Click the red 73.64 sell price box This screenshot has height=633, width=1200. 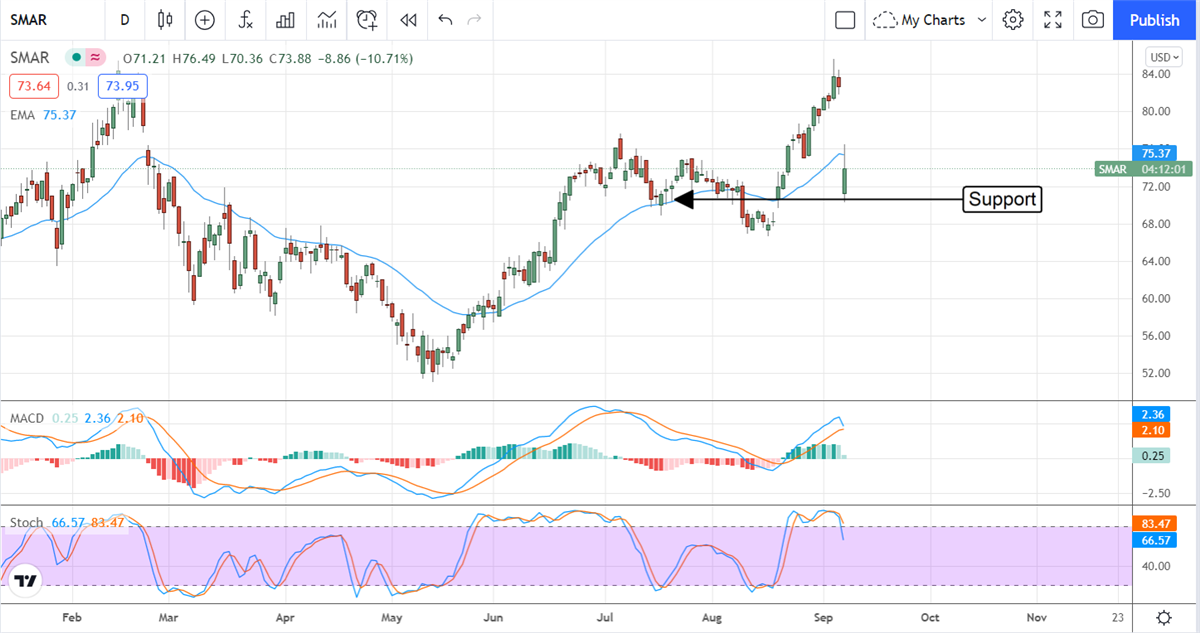click(35, 86)
